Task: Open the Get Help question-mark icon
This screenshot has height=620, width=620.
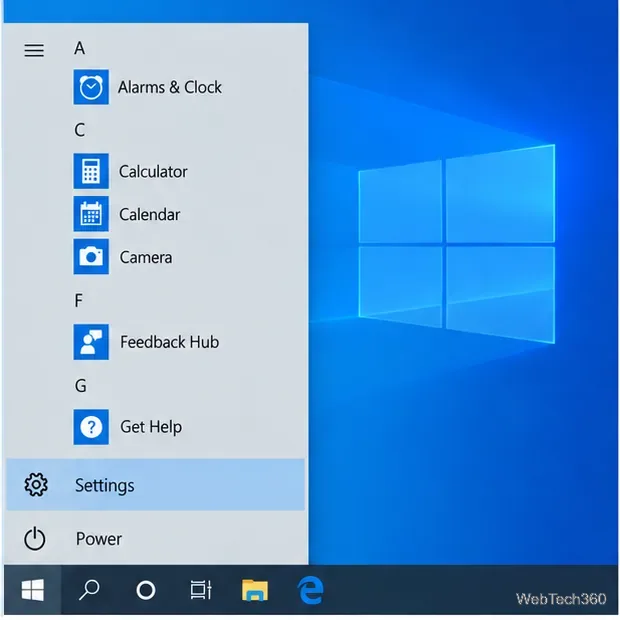Action: 91,427
